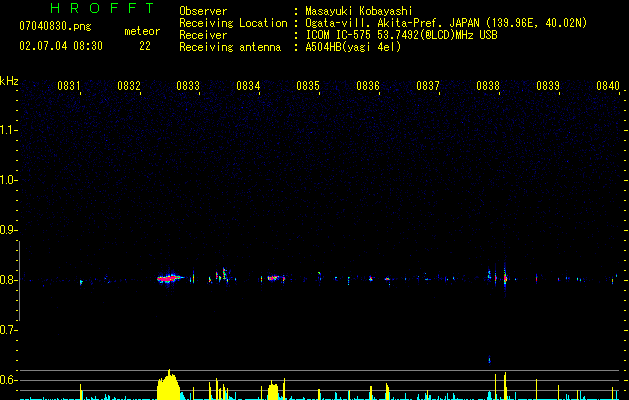Click the kHz axis unit label

point(9,81)
